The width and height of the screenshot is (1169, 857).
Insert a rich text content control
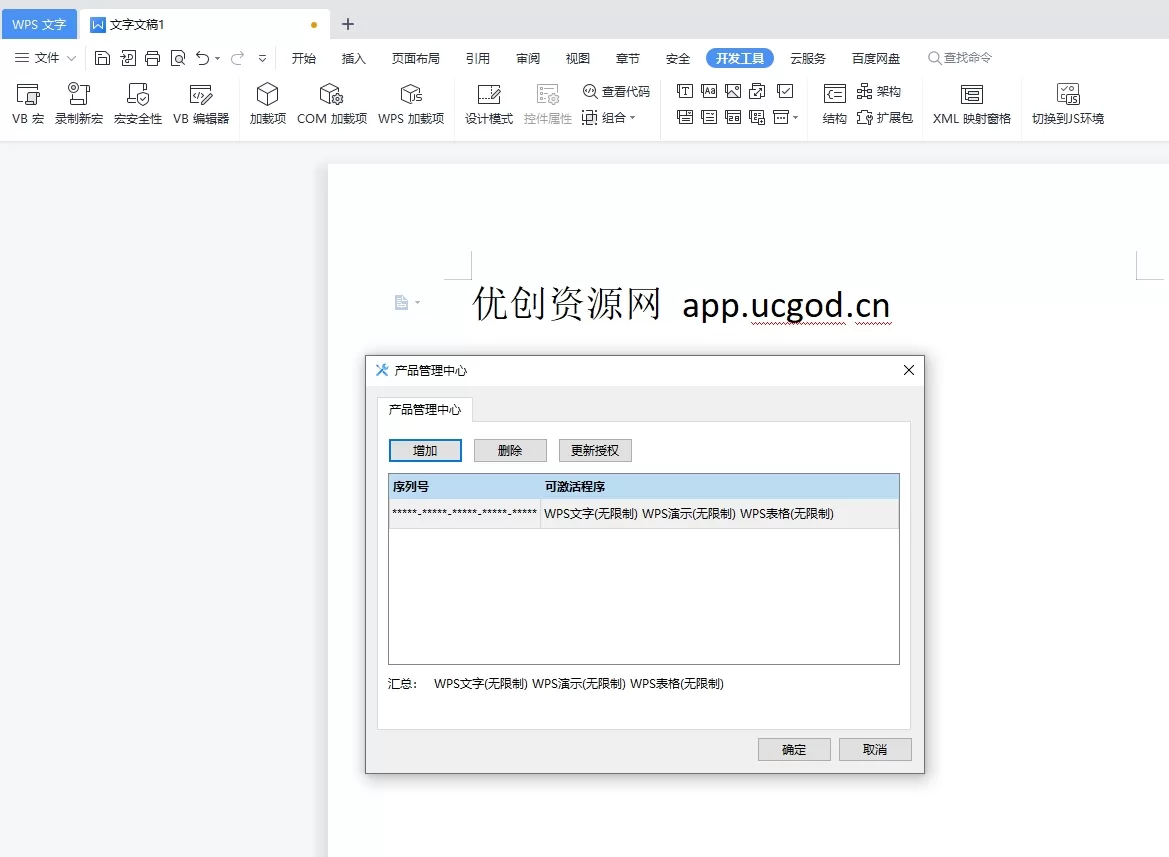[684, 91]
